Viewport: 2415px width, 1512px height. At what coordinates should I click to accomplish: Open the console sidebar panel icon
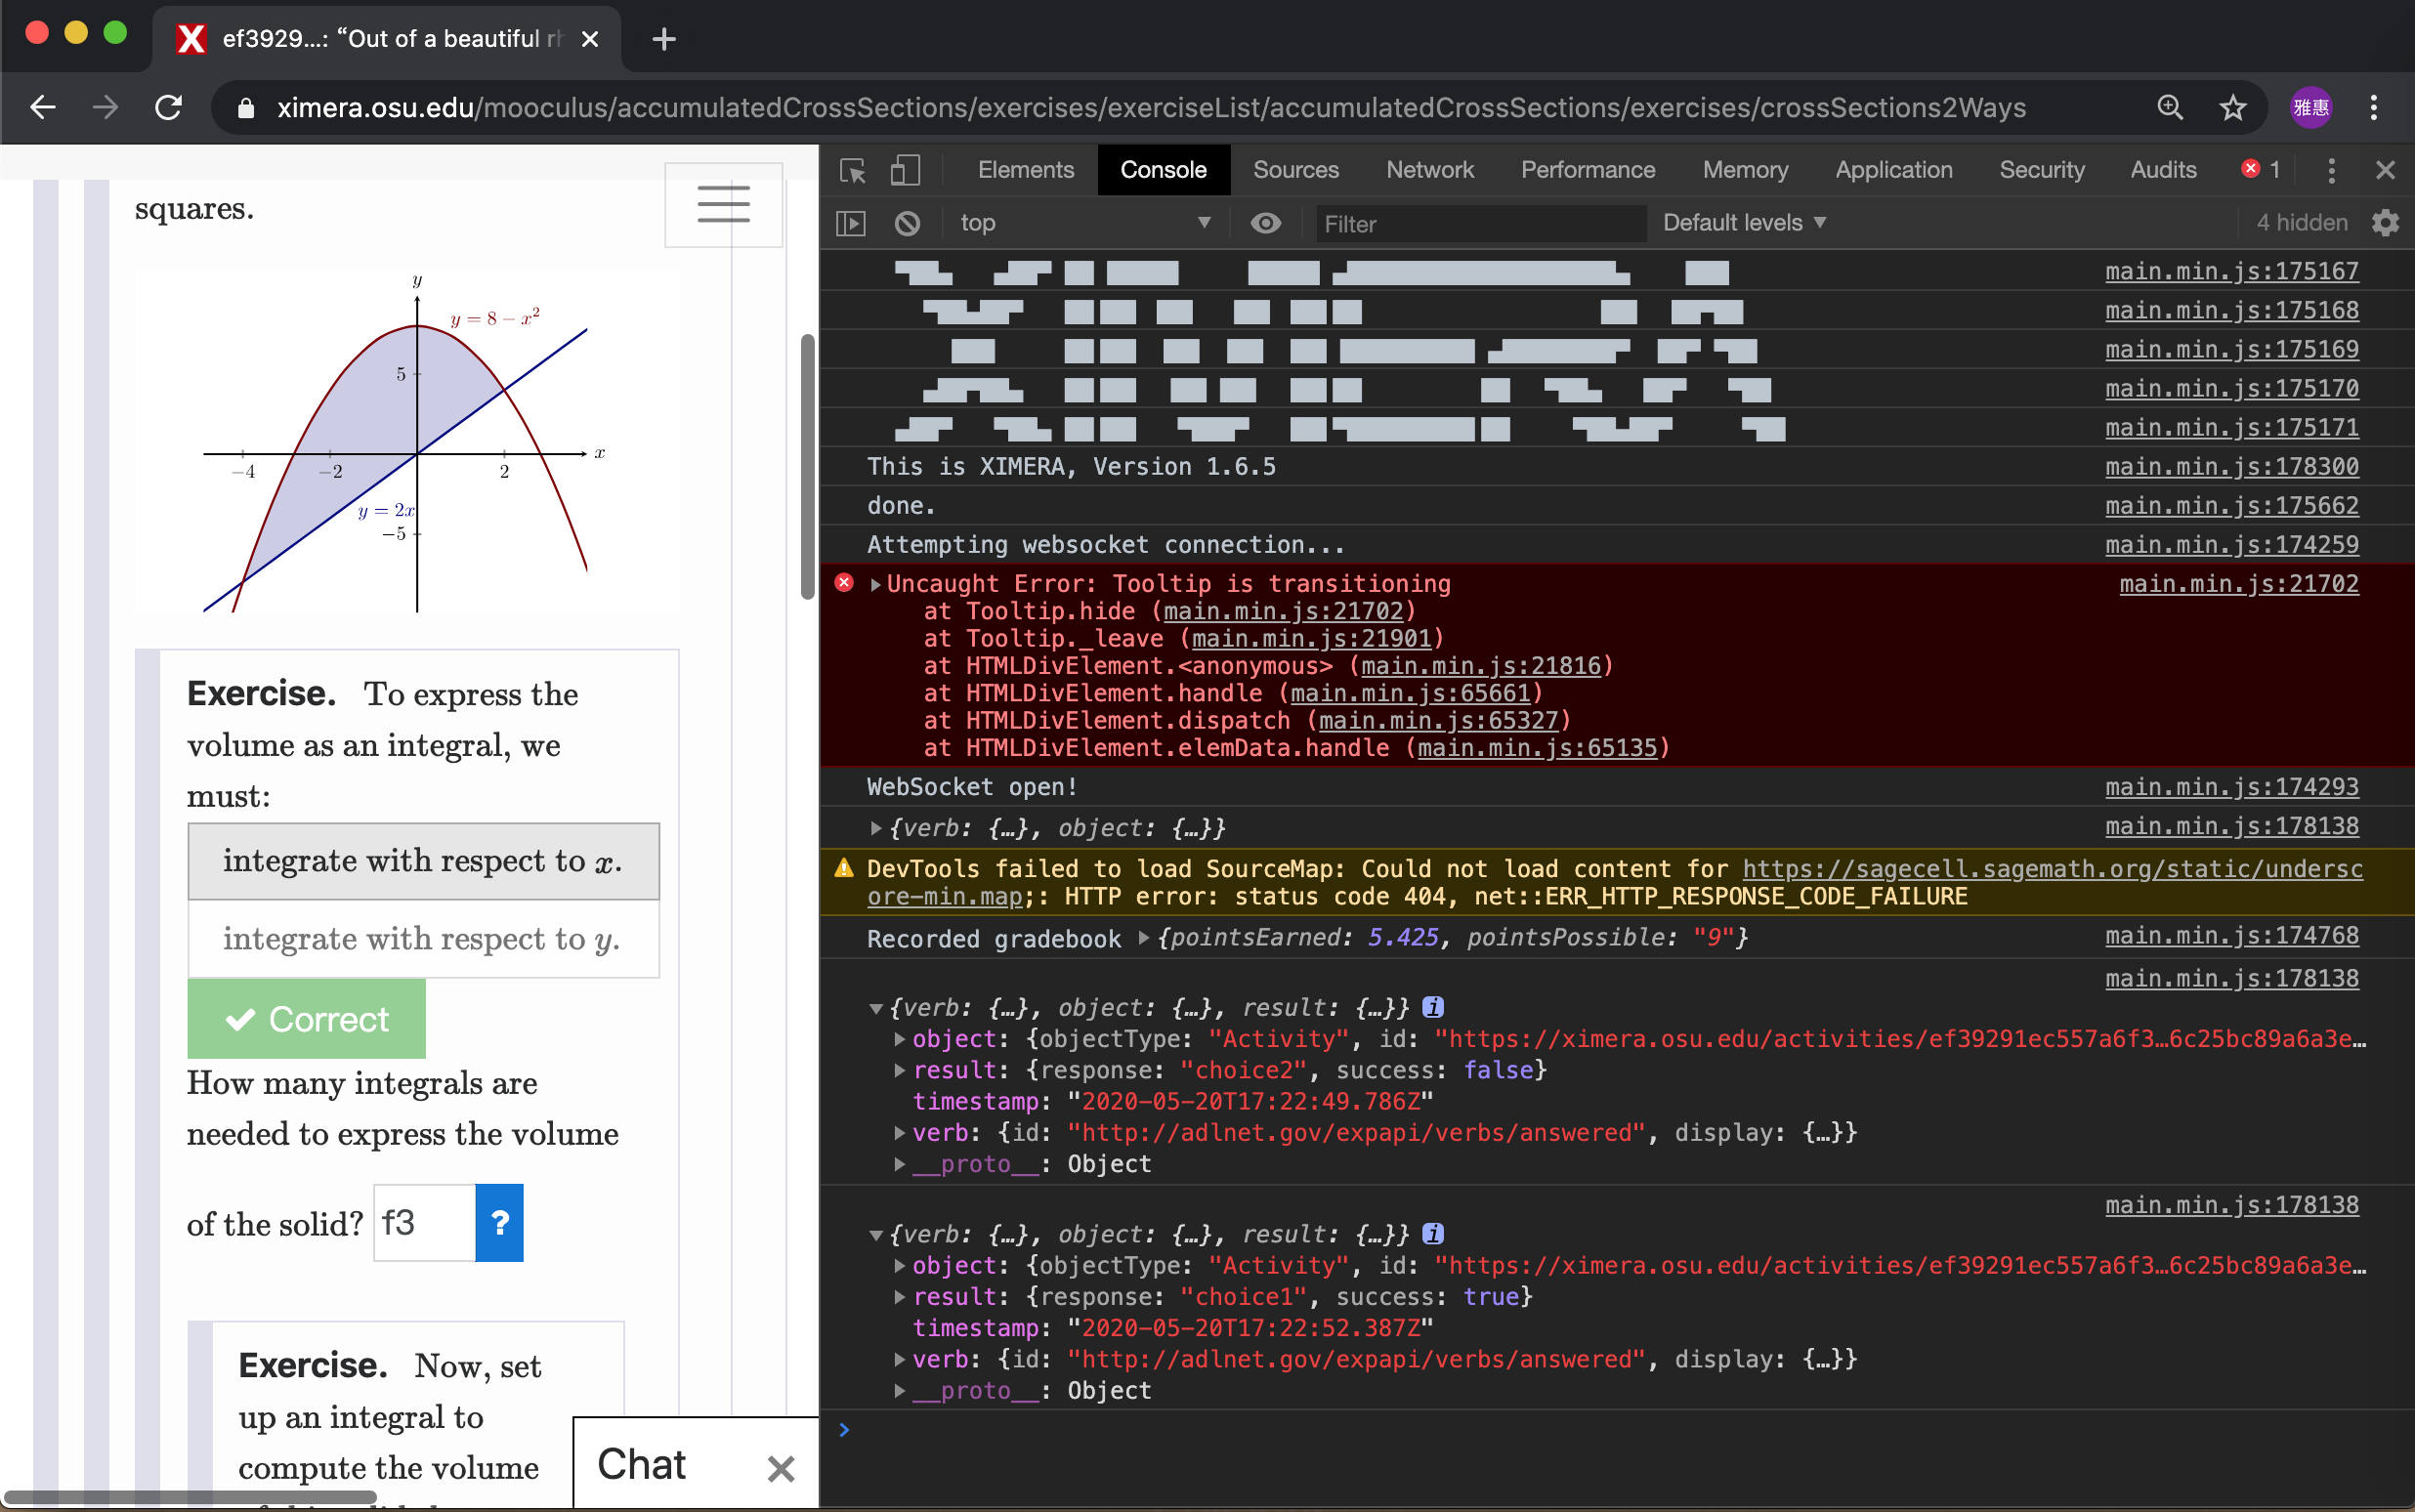[x=849, y=223]
